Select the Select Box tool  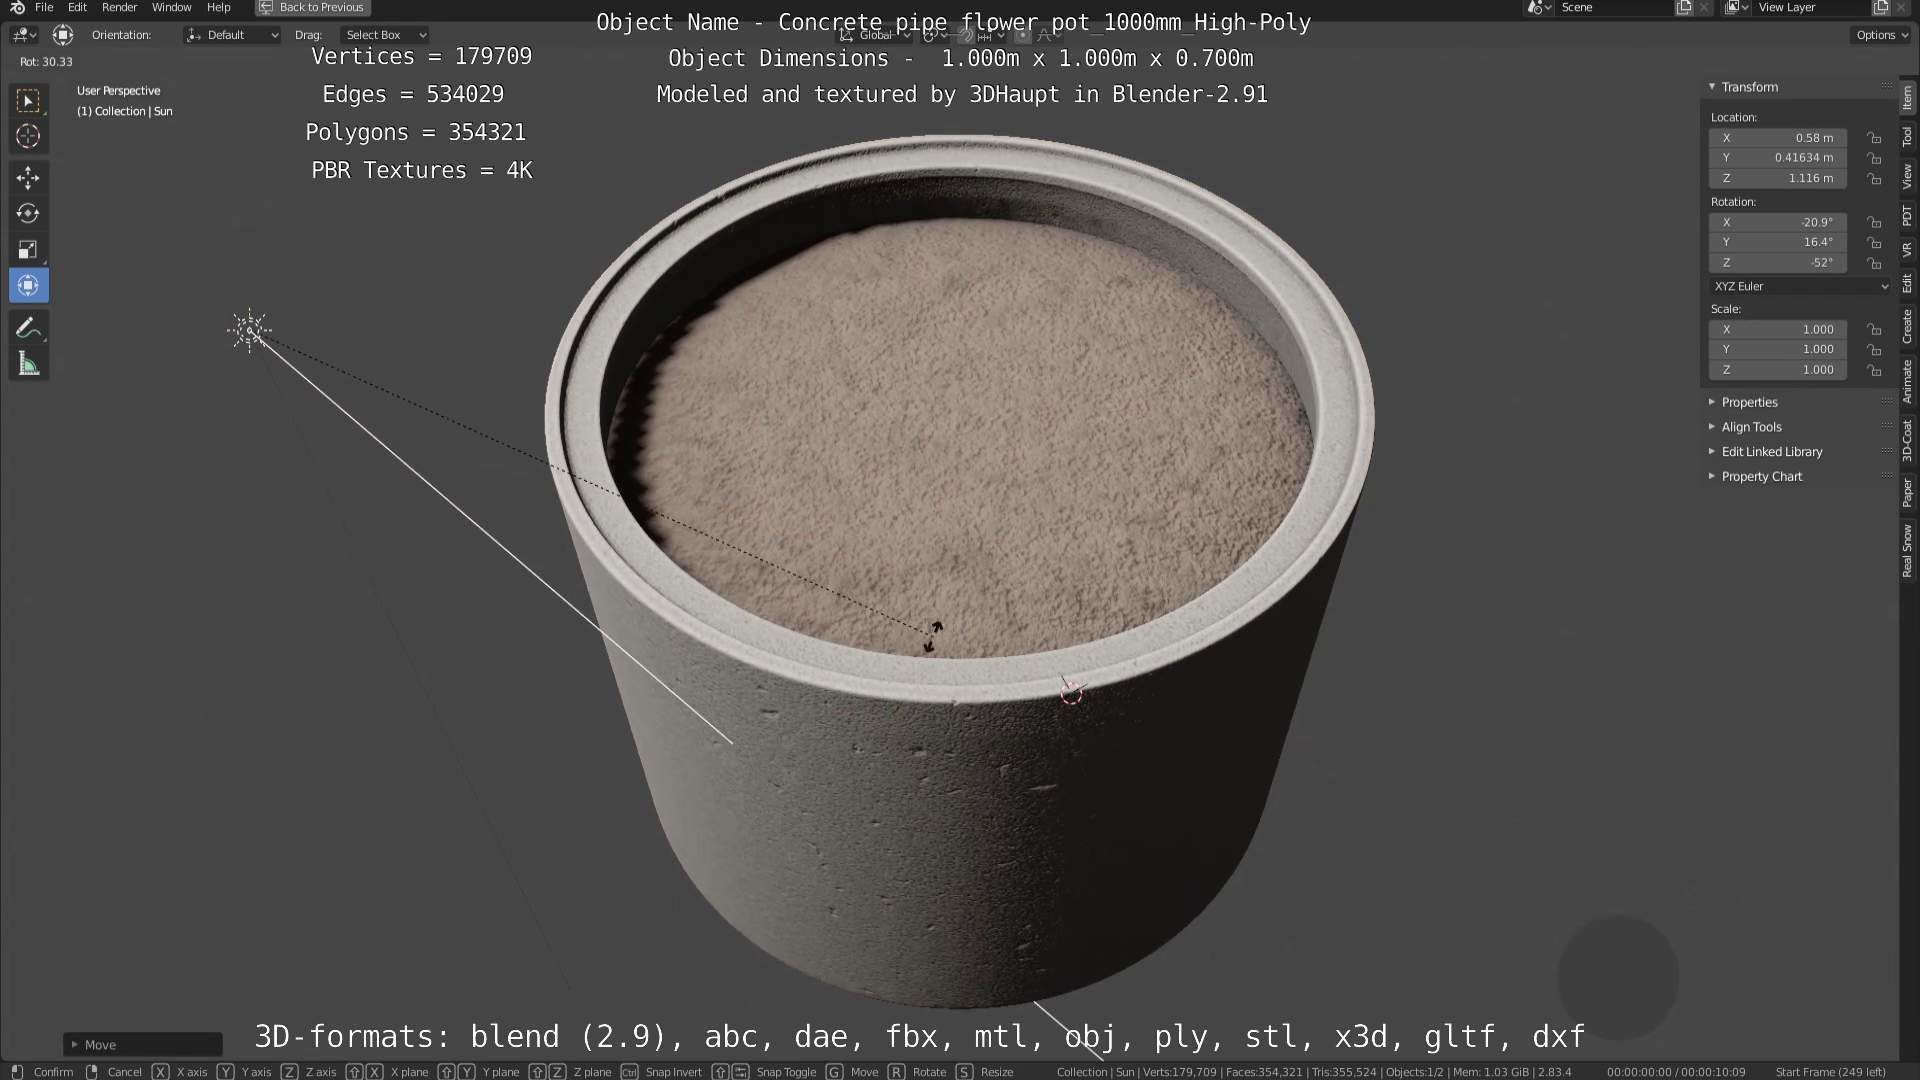click(28, 100)
